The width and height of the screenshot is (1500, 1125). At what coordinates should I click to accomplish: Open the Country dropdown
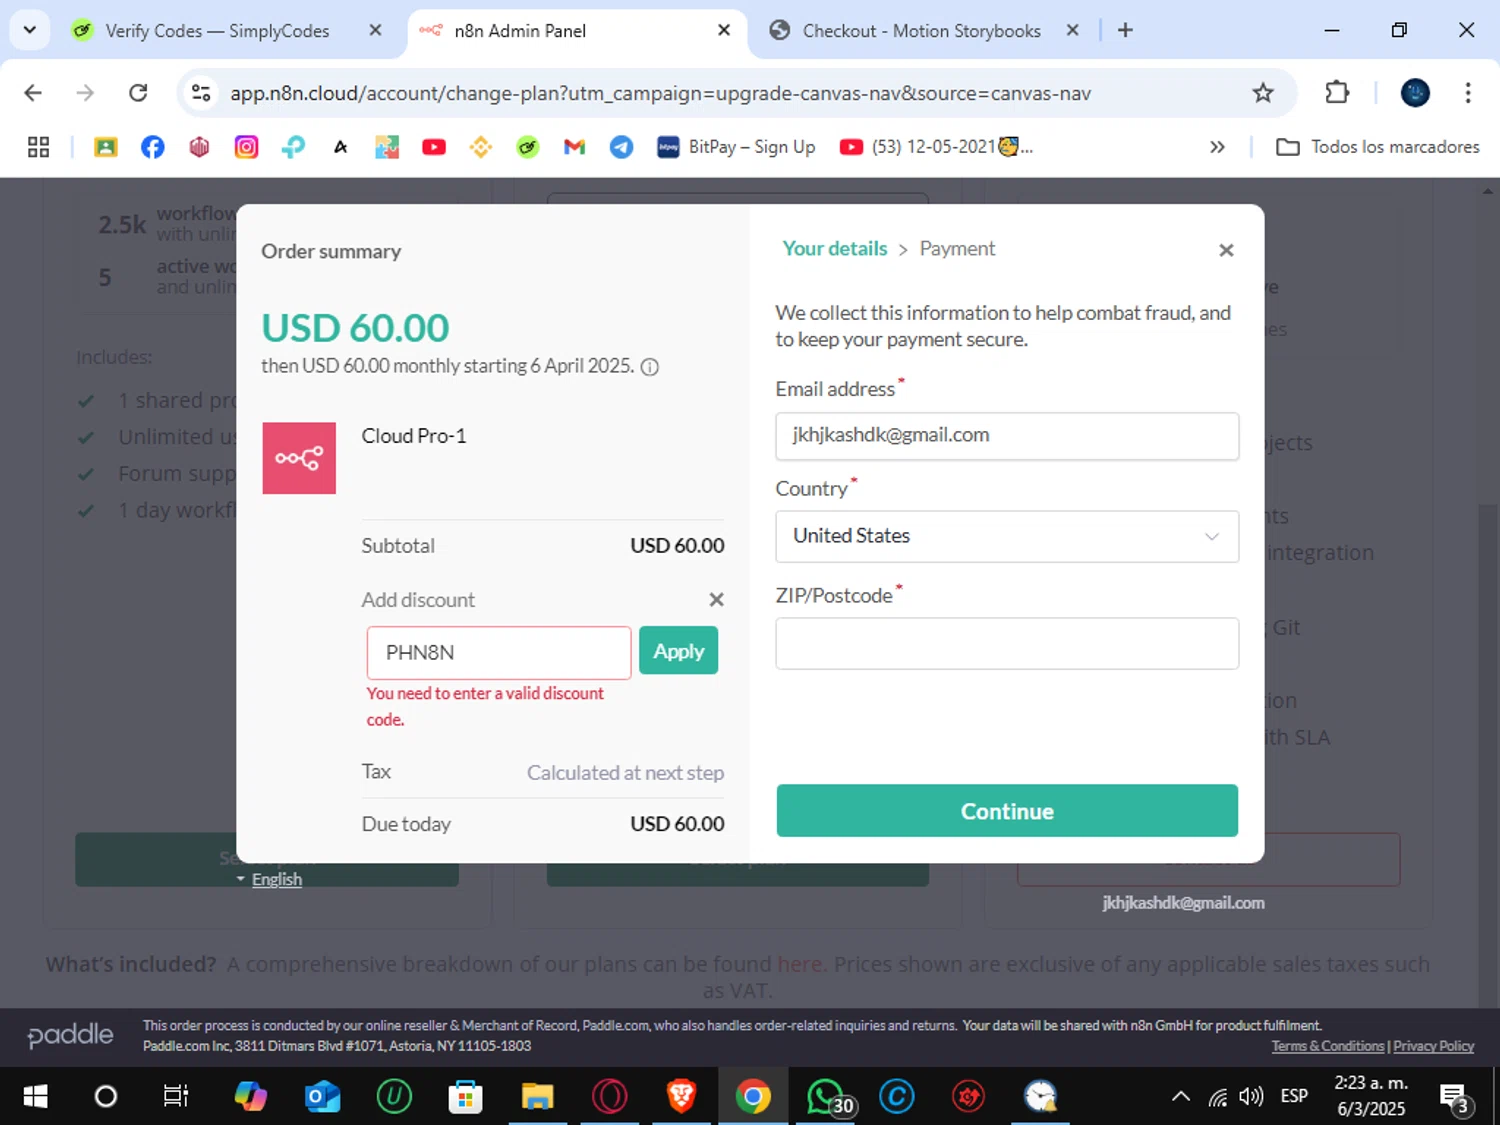click(x=1007, y=536)
